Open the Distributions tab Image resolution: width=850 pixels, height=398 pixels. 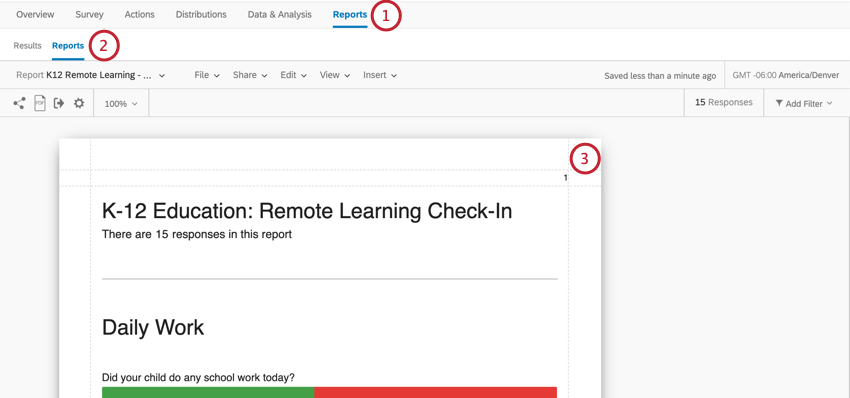coord(201,15)
